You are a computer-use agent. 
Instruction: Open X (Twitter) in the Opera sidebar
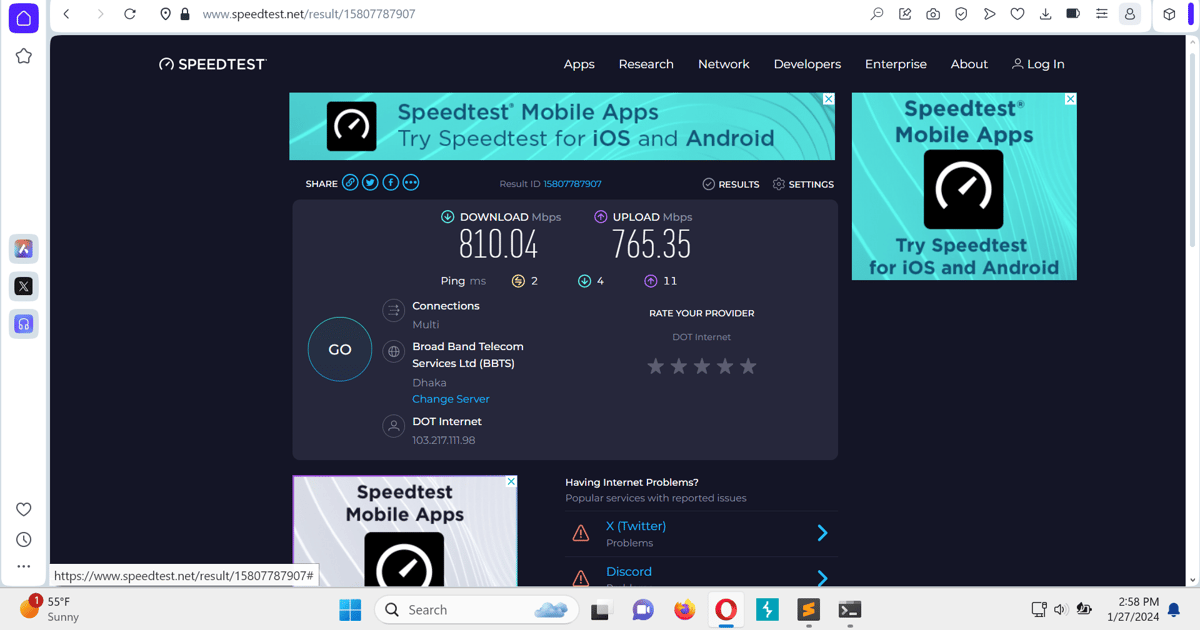(x=24, y=286)
